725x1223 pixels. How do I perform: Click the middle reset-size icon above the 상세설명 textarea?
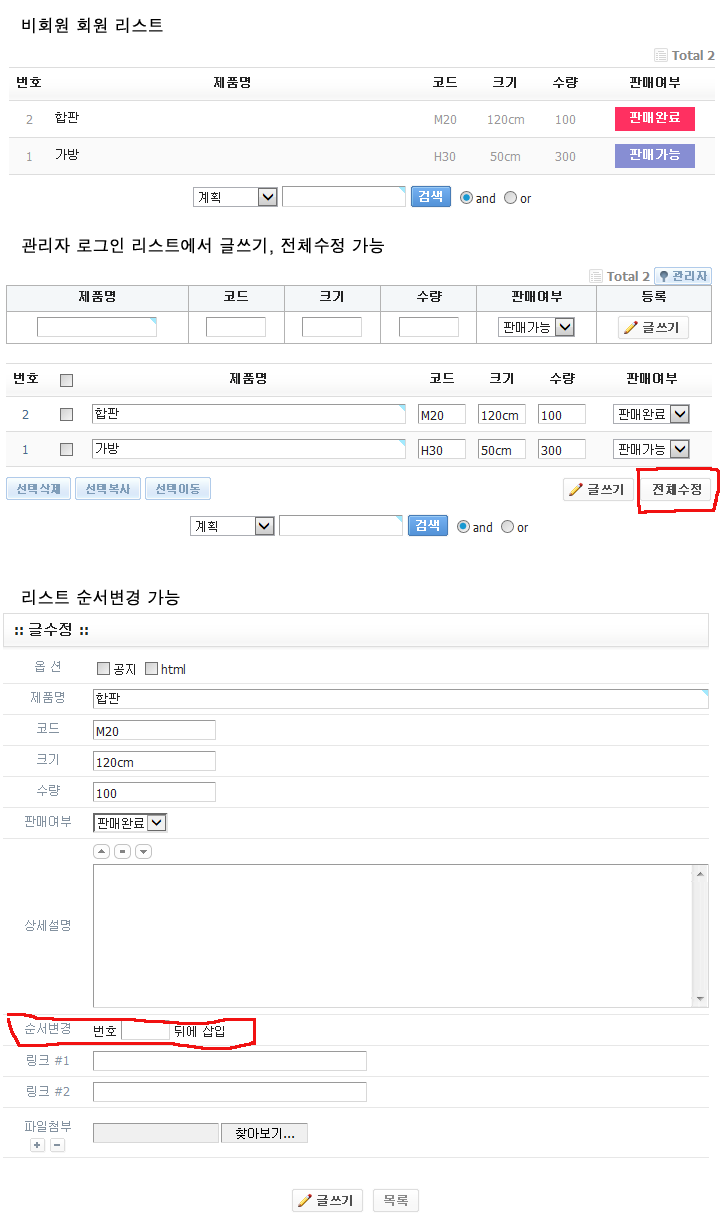[122, 852]
